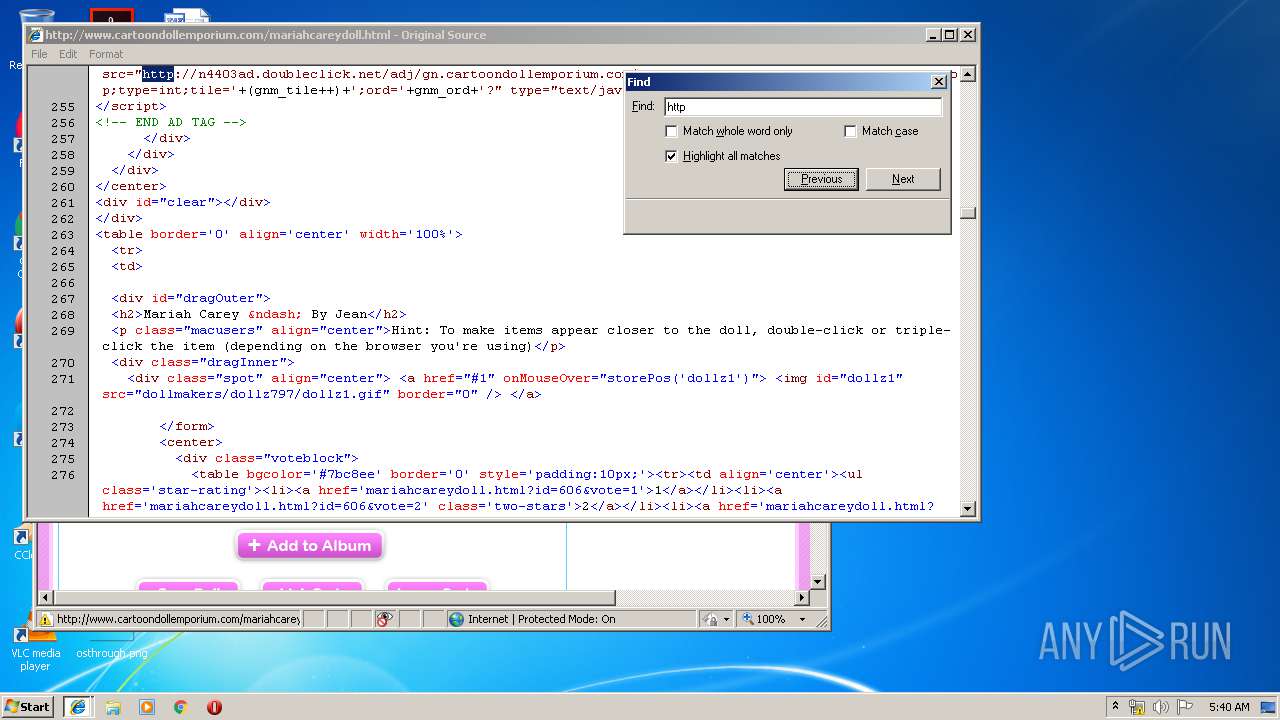
Task: Toggle Match whole word only checkbox
Action: (671, 131)
